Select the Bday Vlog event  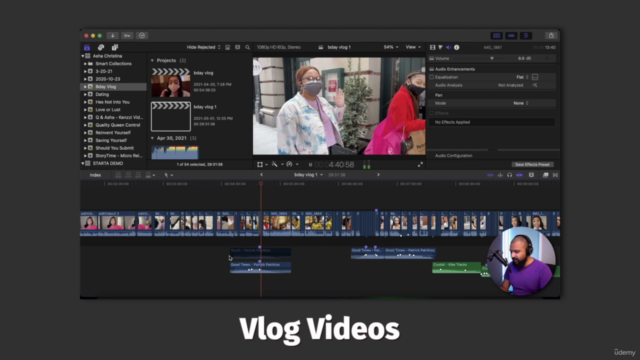[113, 87]
